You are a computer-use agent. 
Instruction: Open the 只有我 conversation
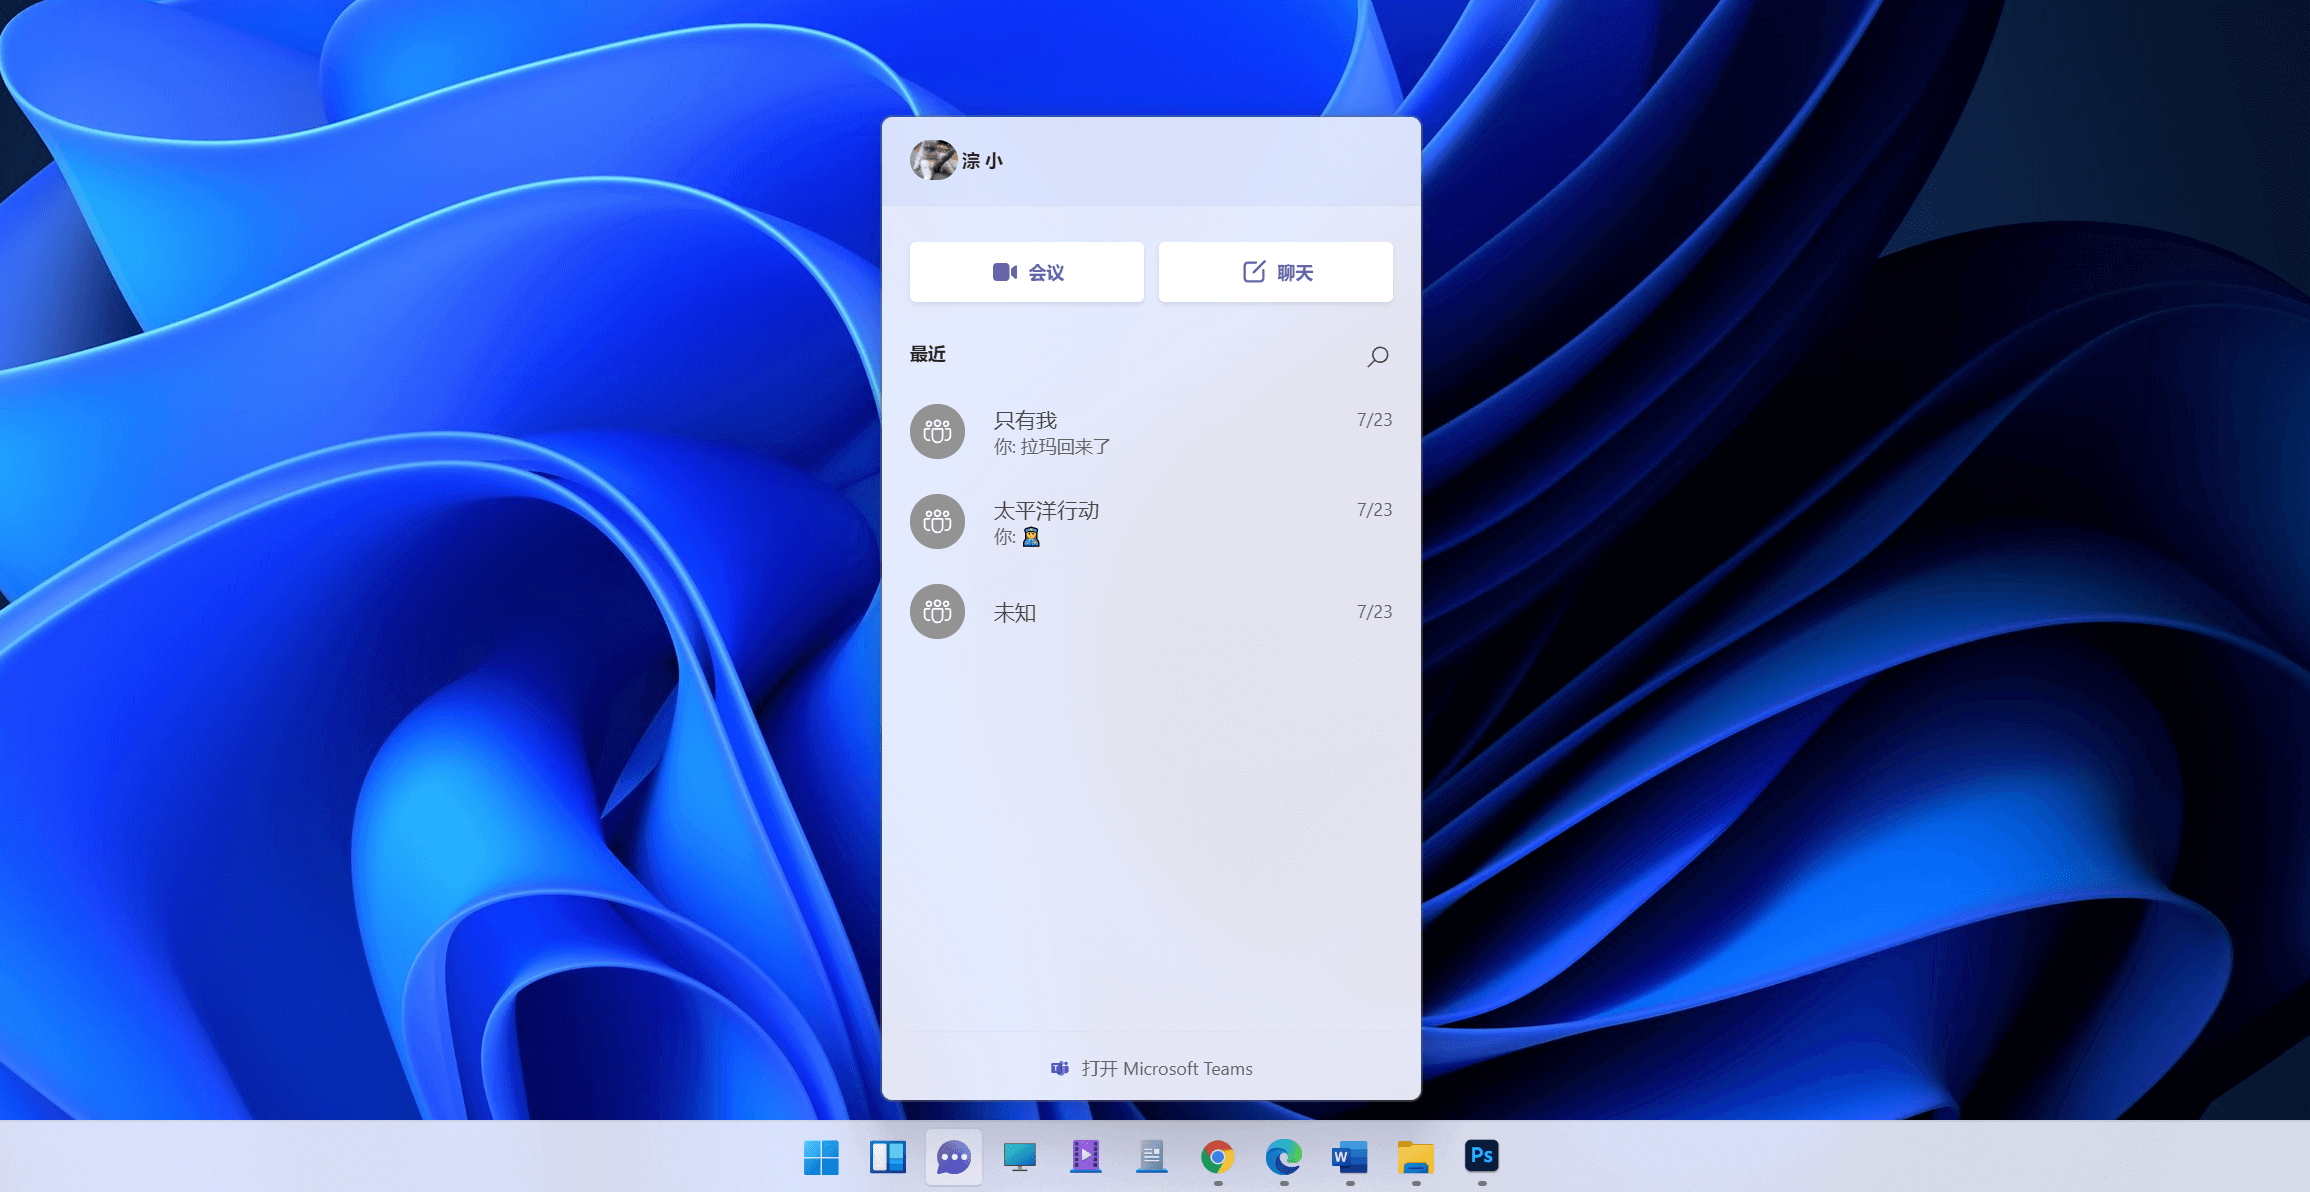1150,432
